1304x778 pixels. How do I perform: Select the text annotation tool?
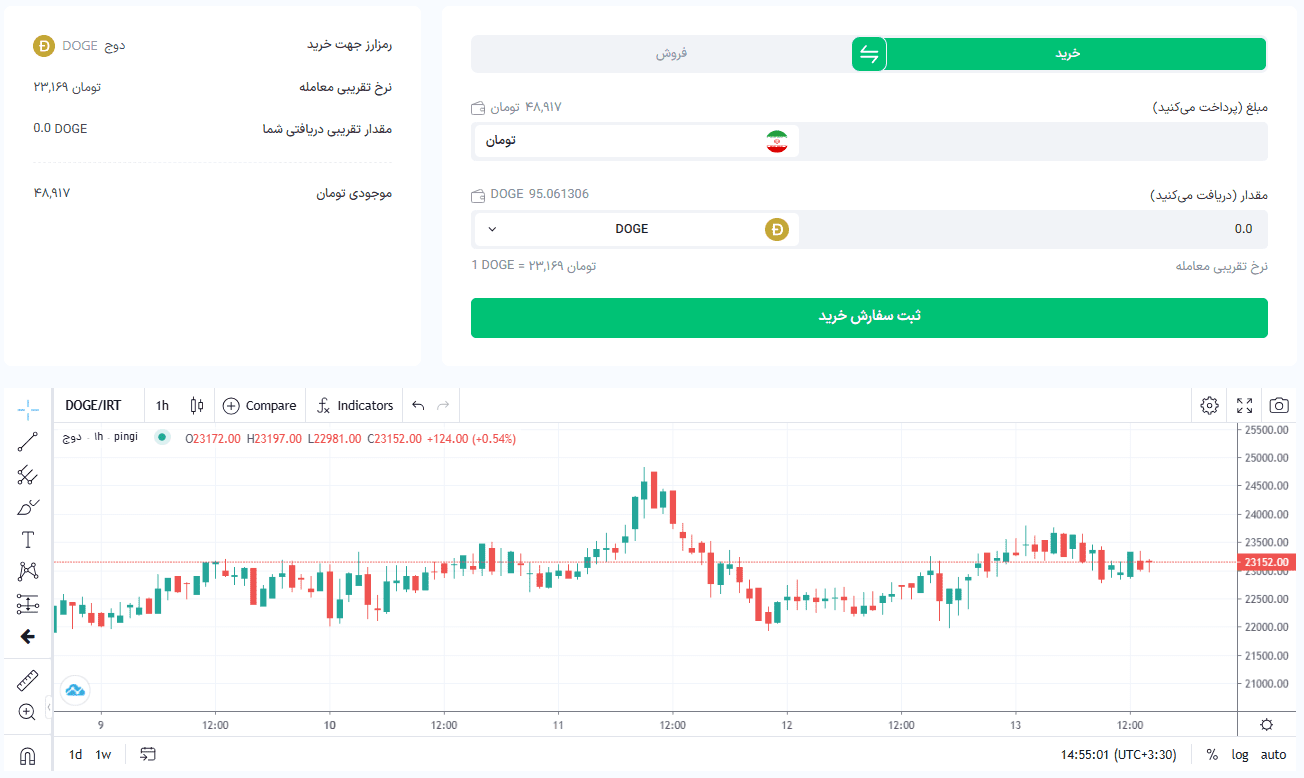28,540
